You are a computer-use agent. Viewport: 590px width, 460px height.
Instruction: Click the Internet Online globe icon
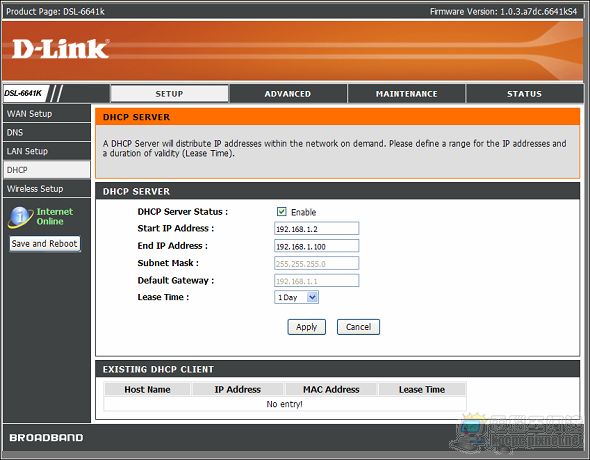[20, 217]
